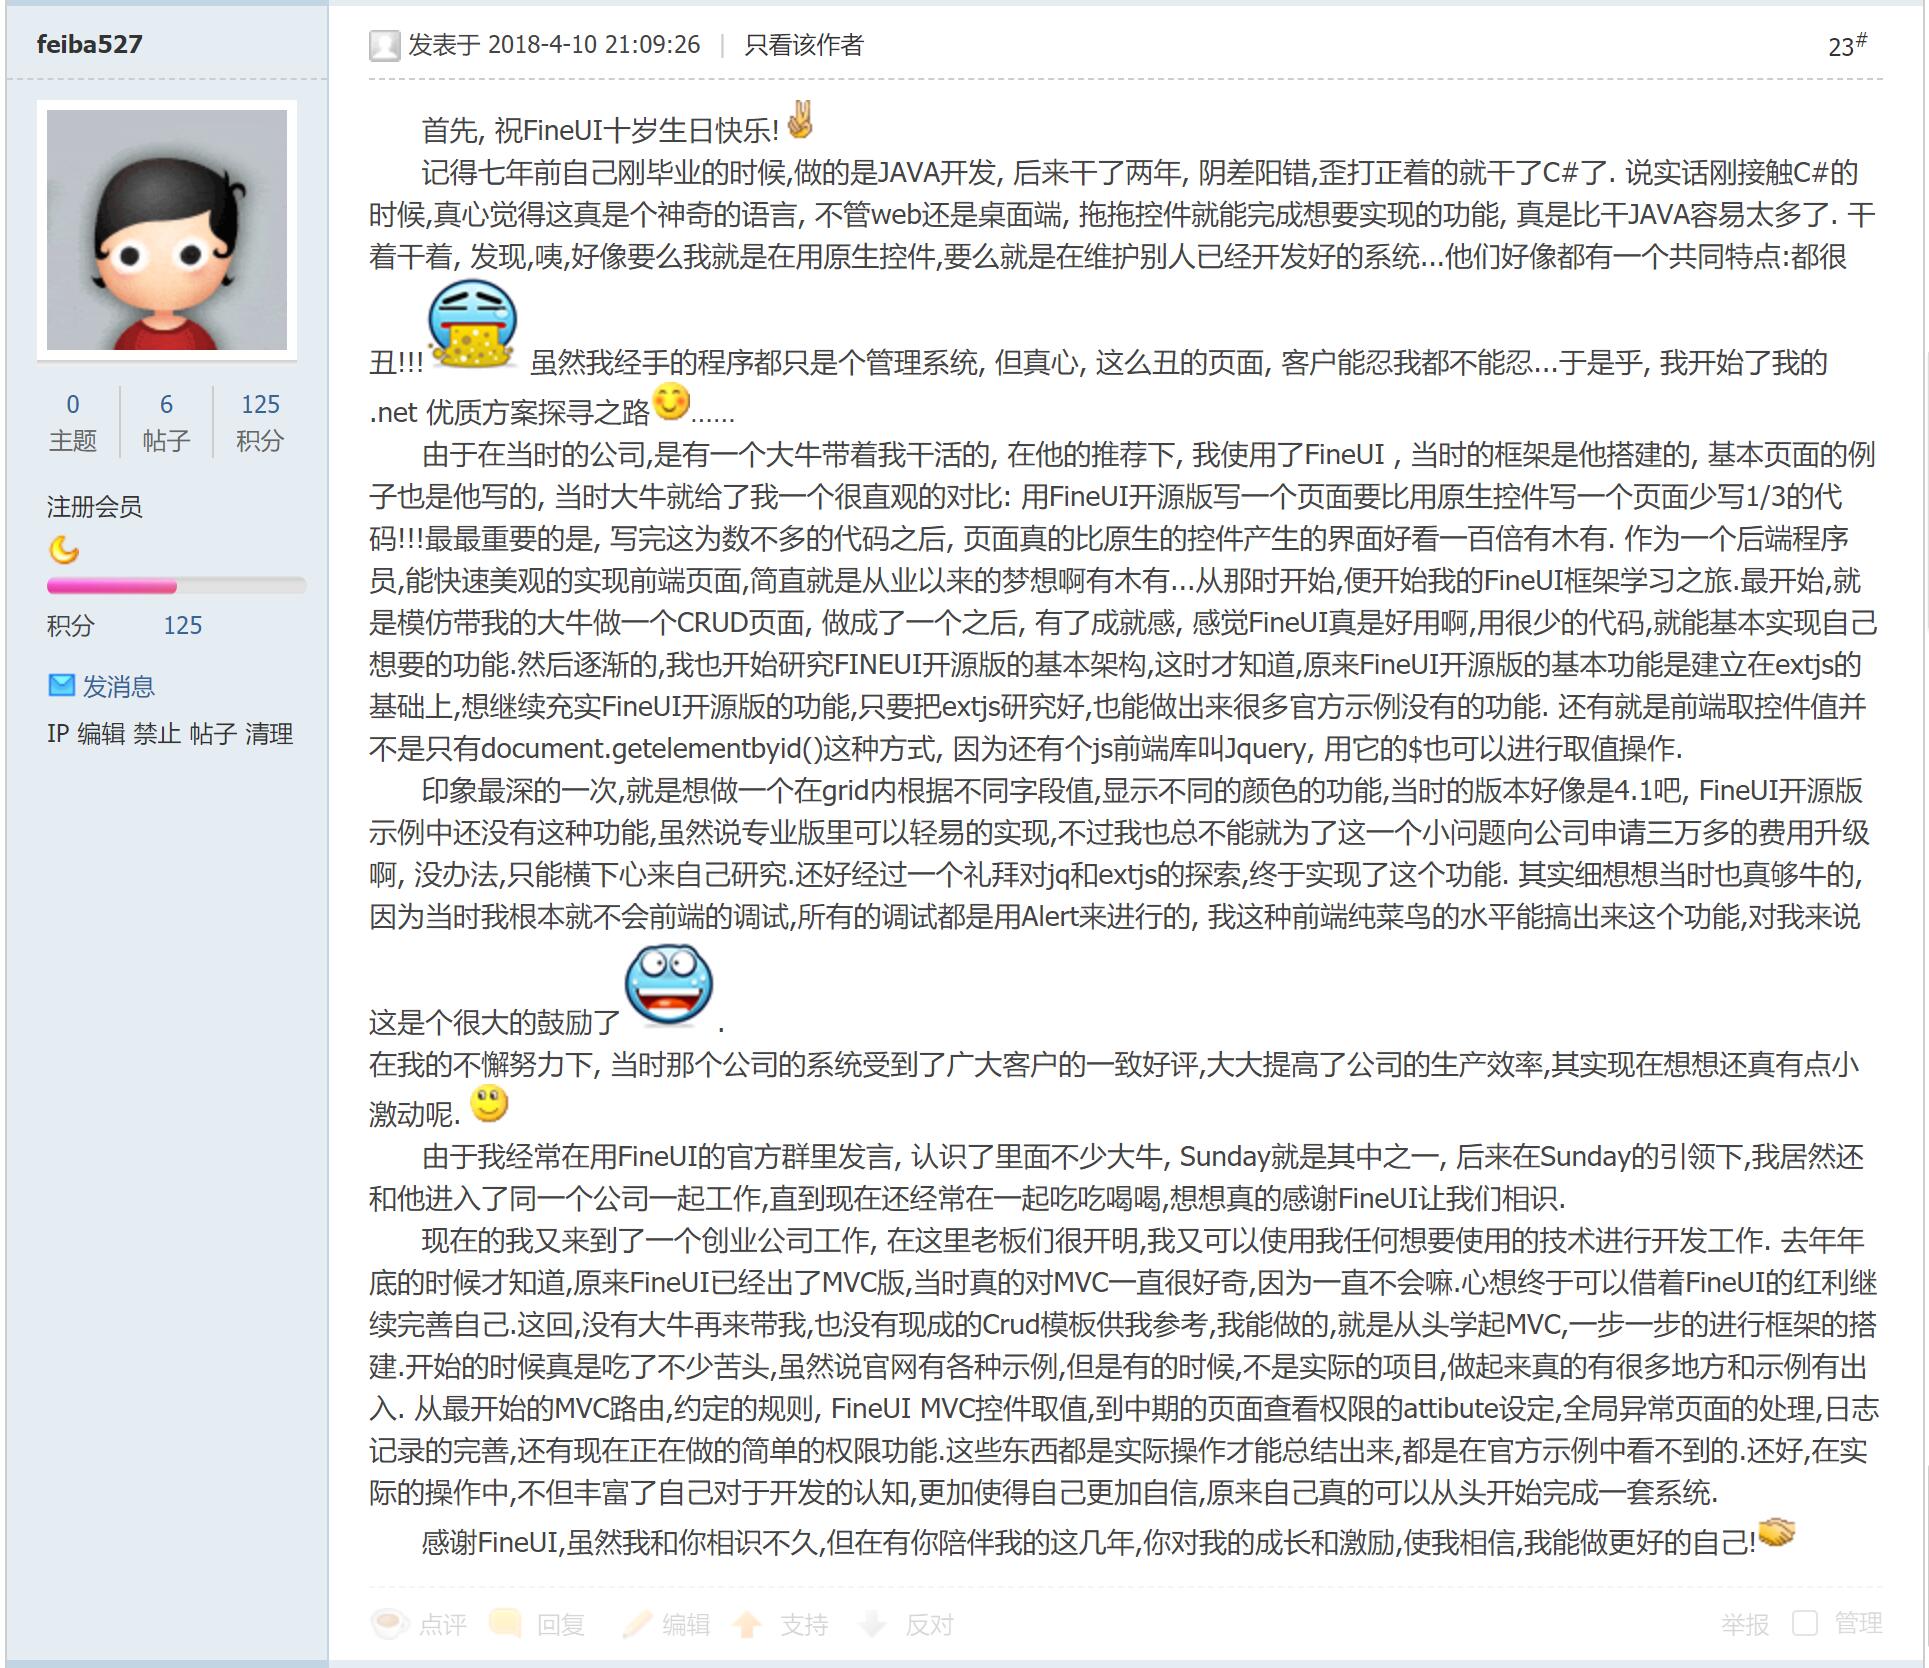The width and height of the screenshot is (1929, 1668).
Task: Open the 6 帖子 post count
Action: coord(166,422)
